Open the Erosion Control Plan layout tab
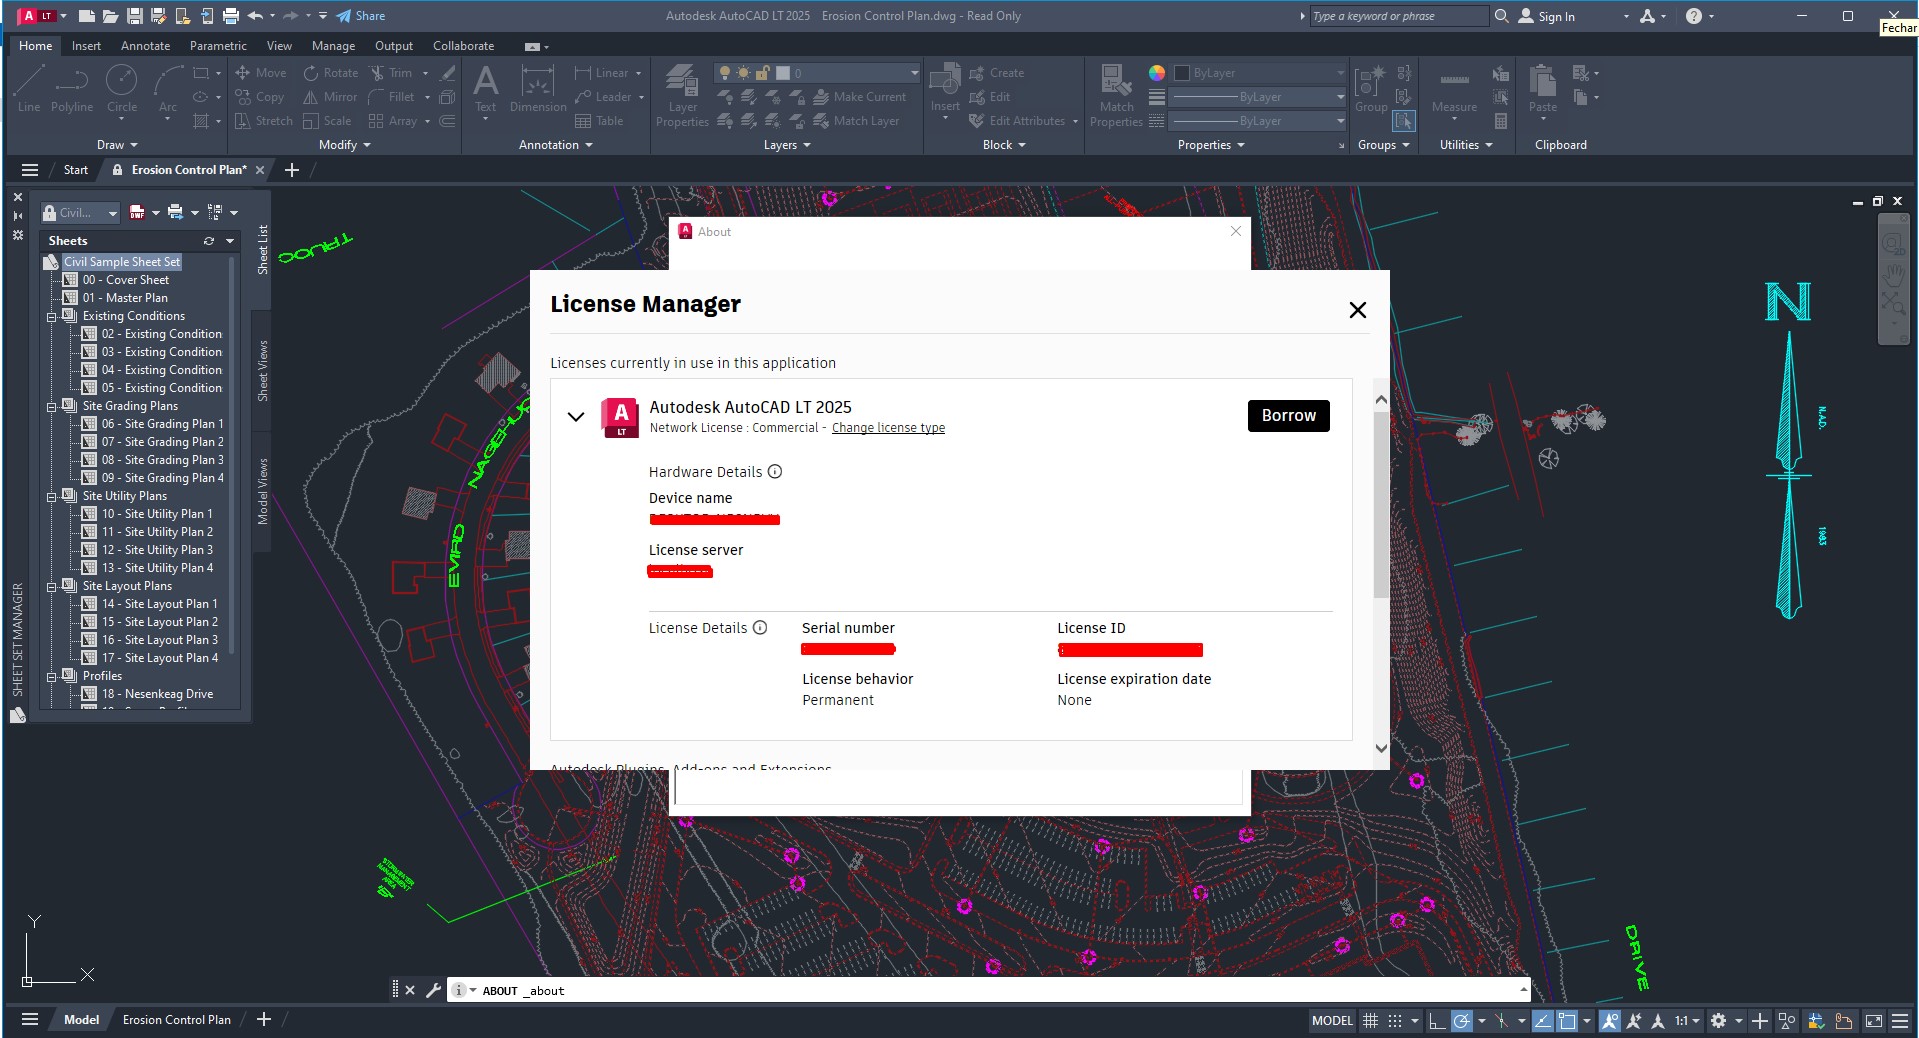1919x1038 pixels. (176, 1020)
